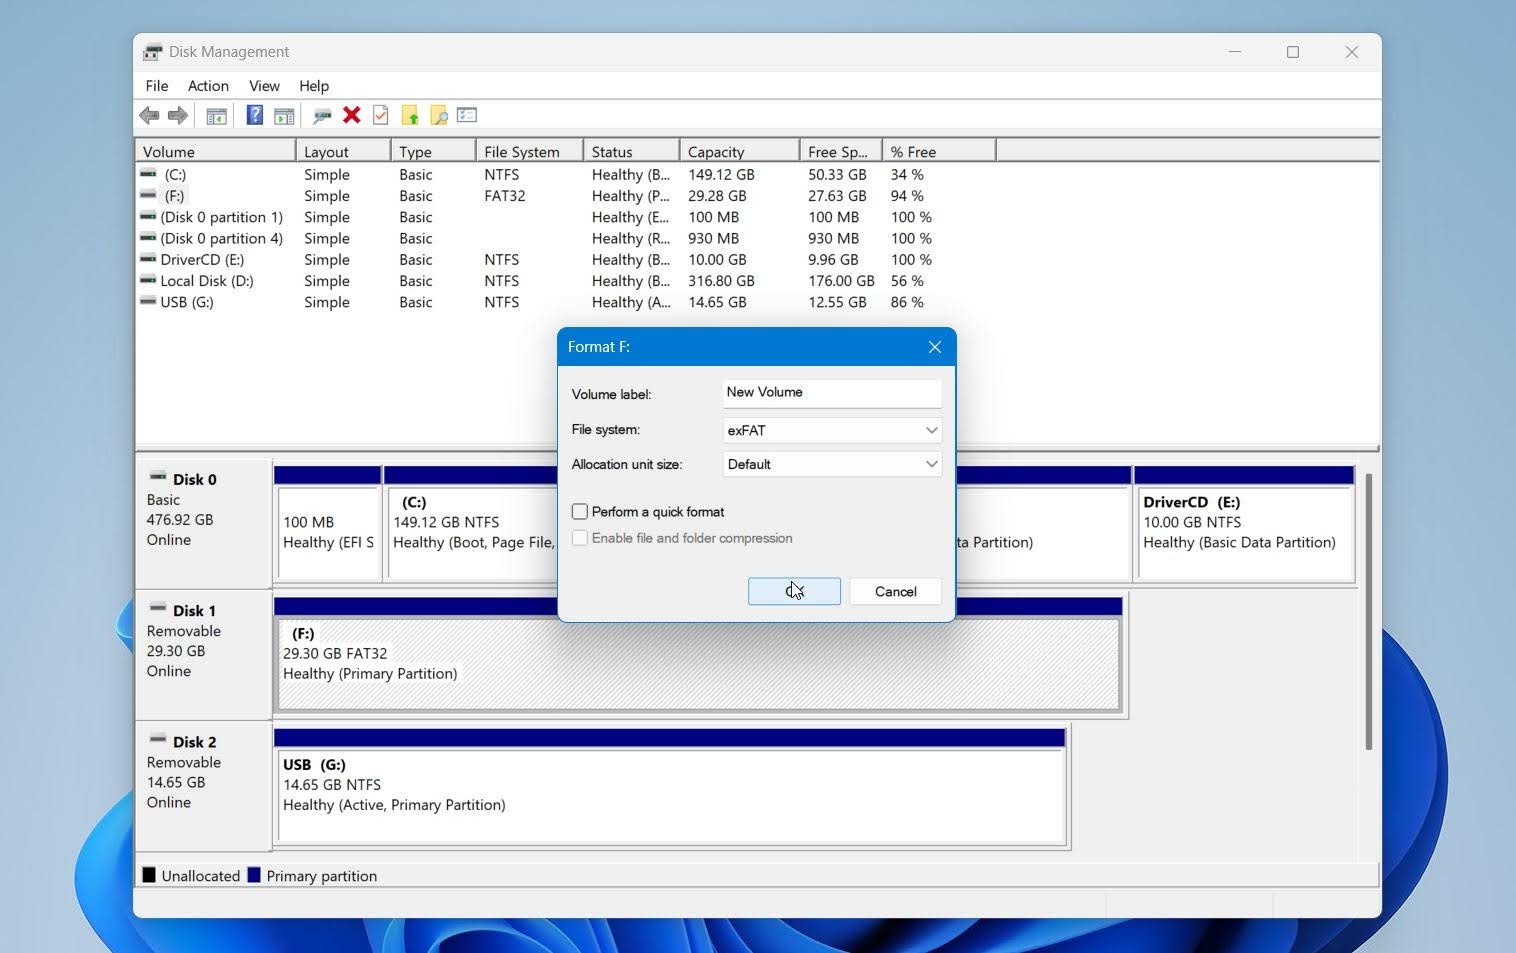Click the checklist settings toolbar icon

[467, 115]
